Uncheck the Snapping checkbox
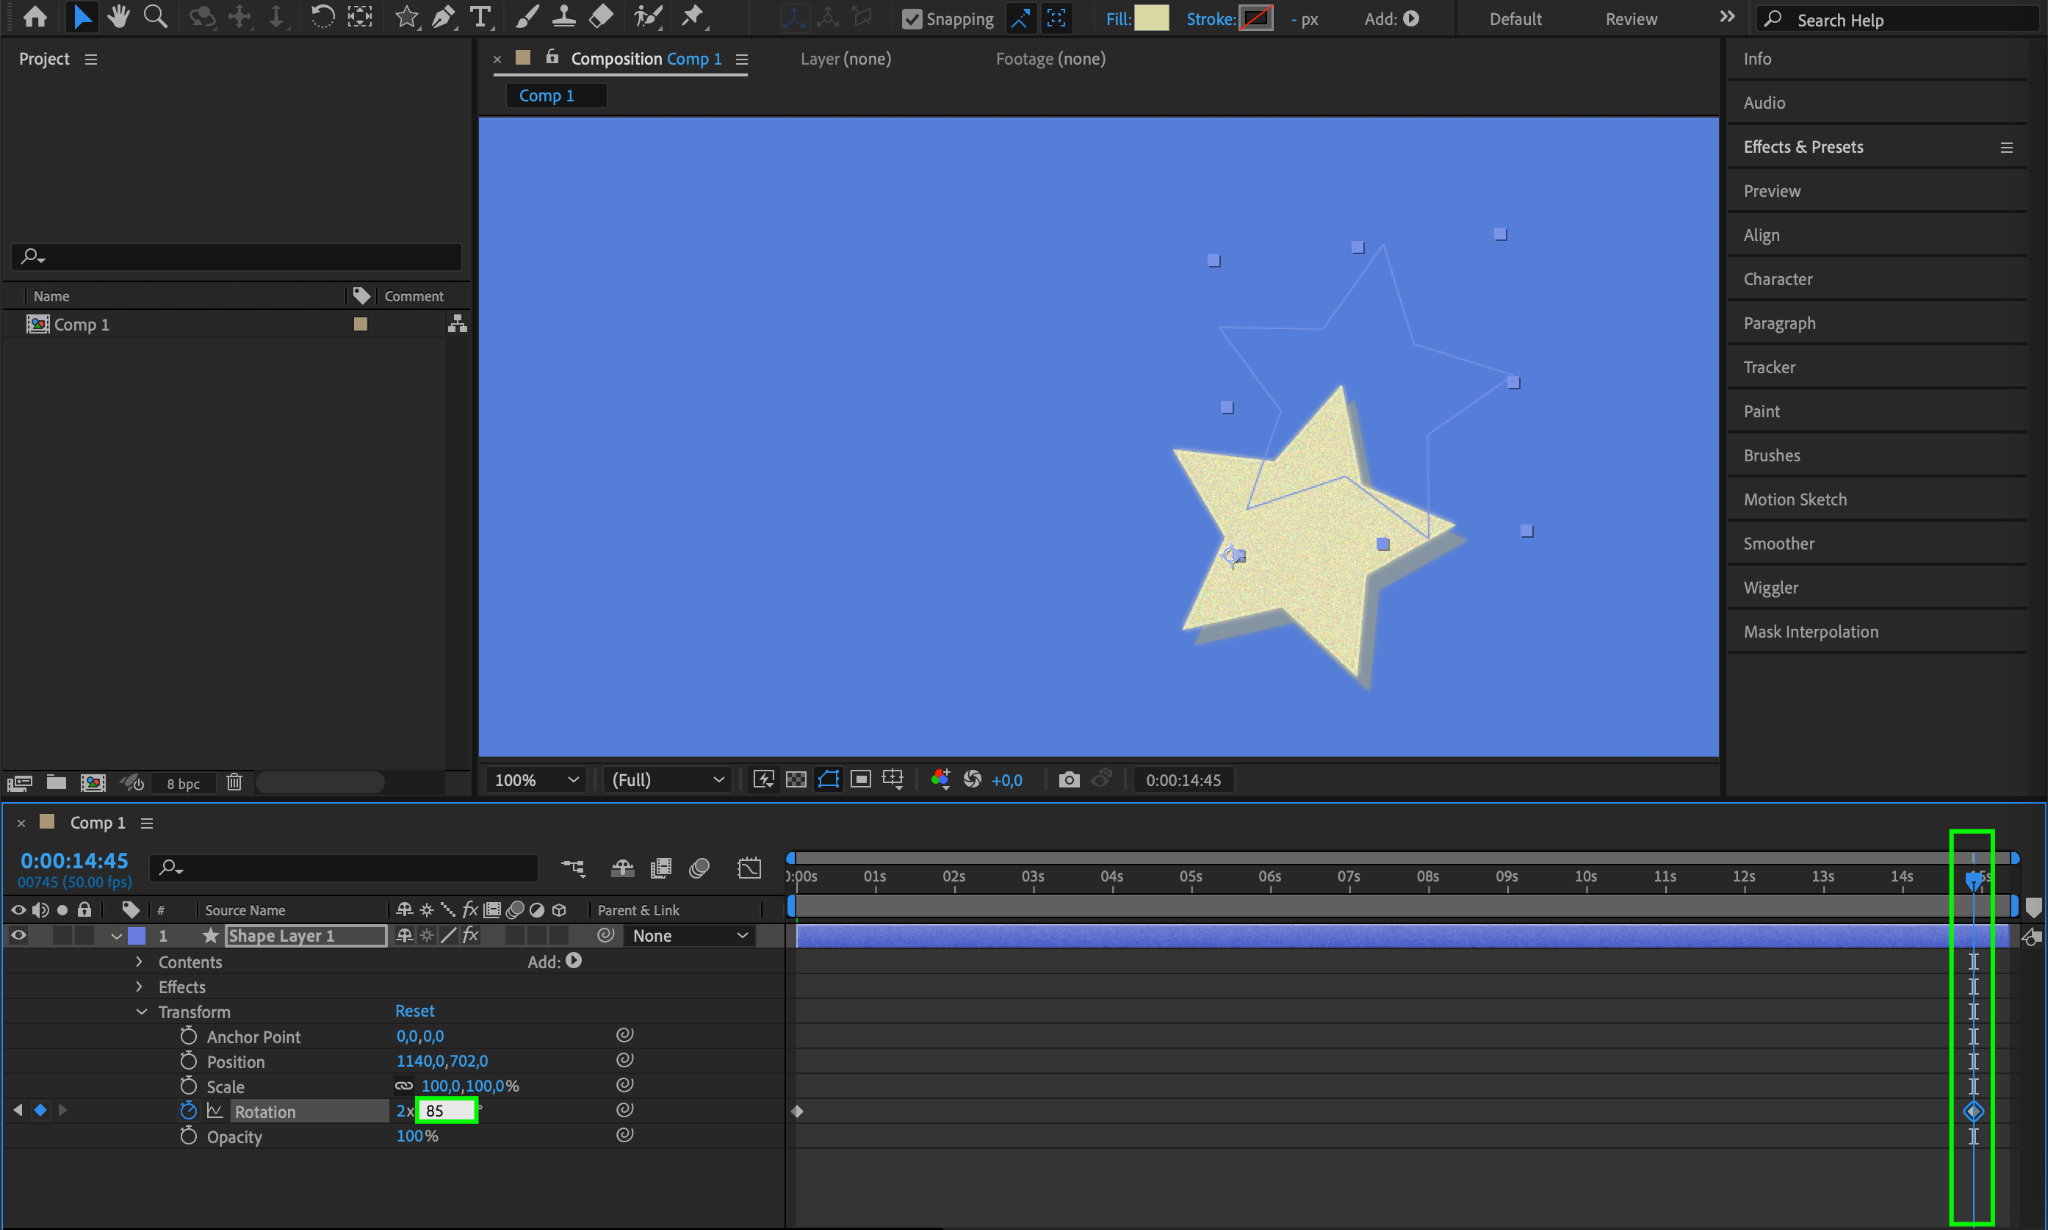 coord(912,19)
